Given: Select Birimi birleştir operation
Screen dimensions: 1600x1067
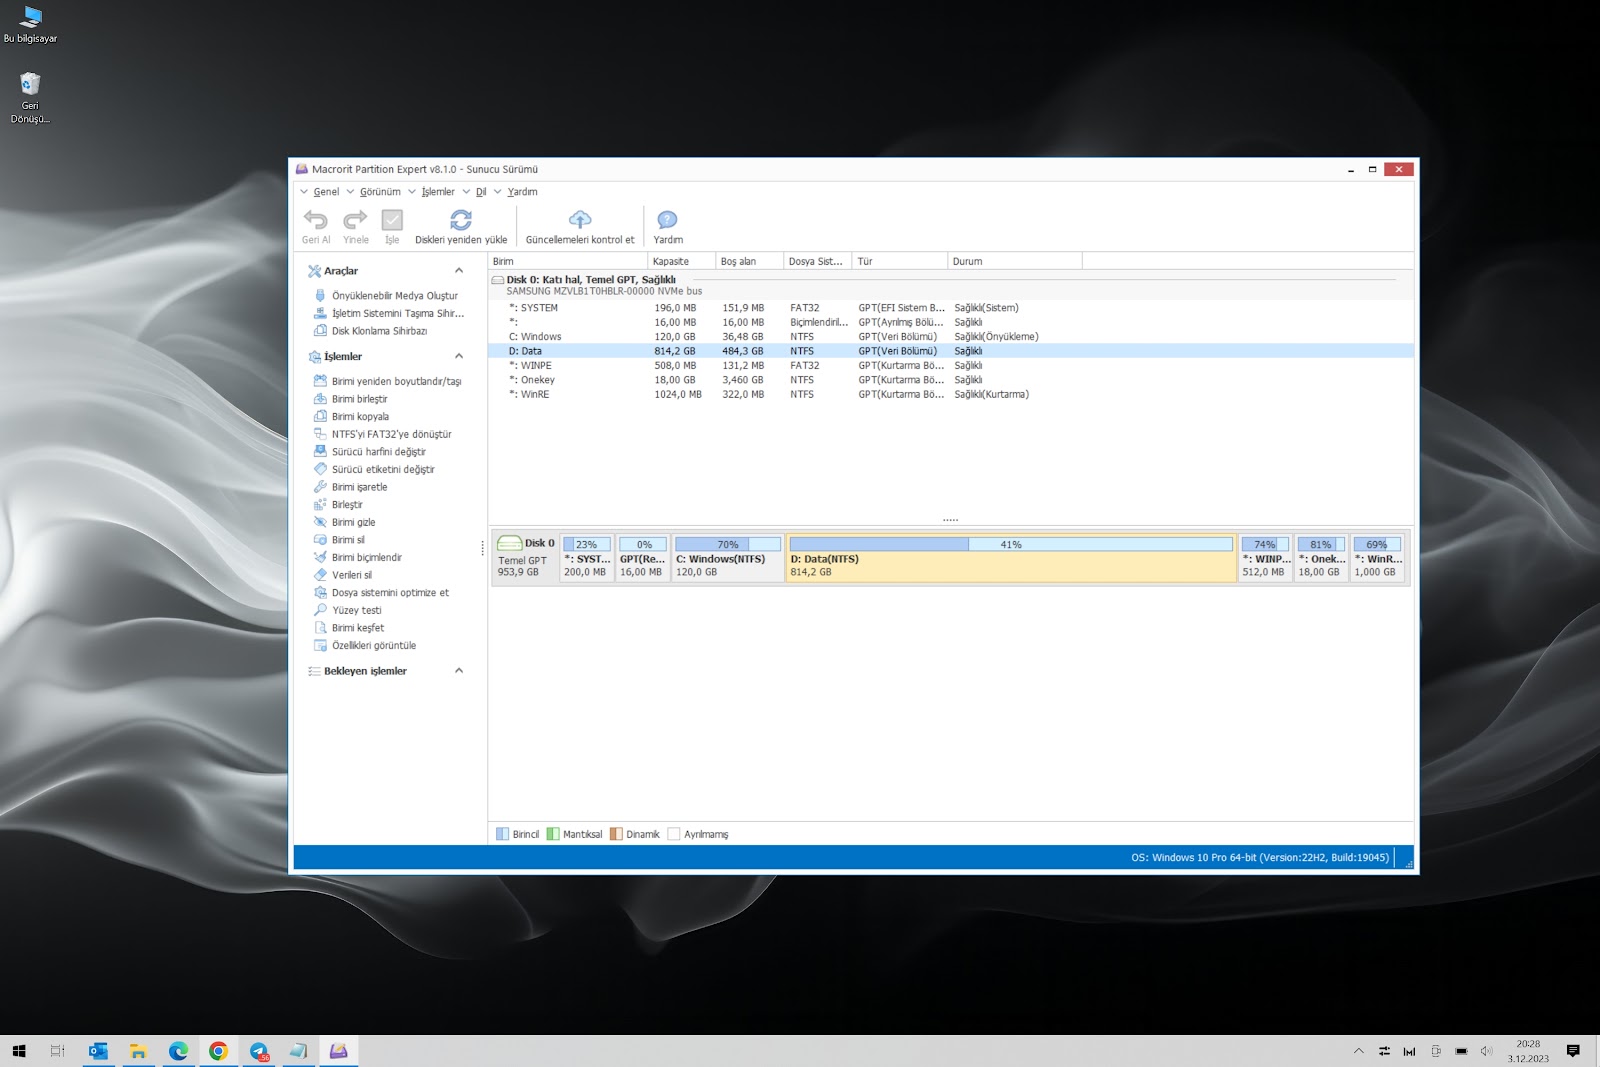Looking at the screenshot, I should (359, 399).
